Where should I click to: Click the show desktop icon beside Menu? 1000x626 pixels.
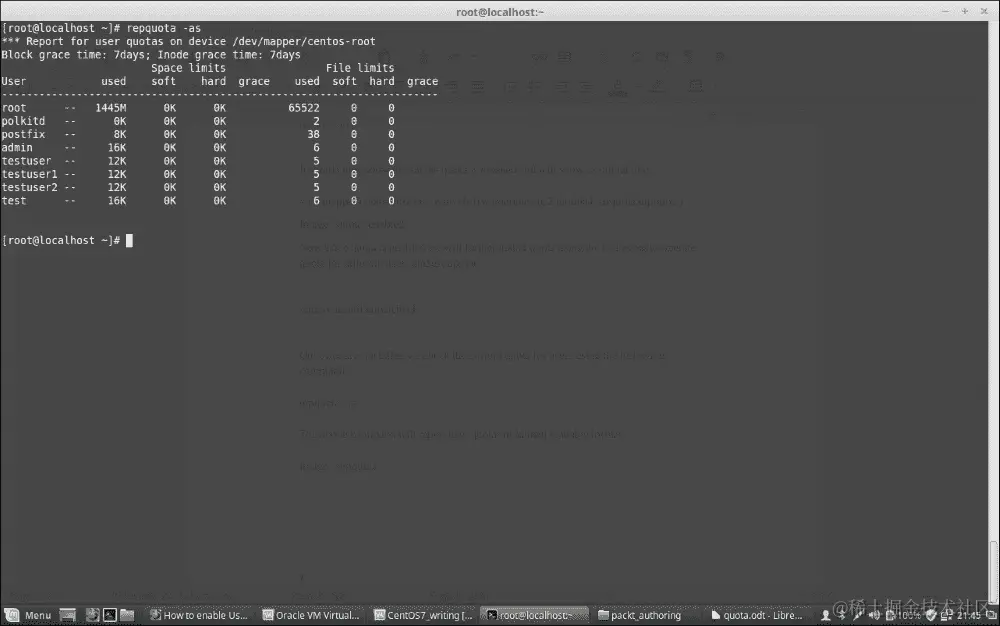click(x=68, y=615)
